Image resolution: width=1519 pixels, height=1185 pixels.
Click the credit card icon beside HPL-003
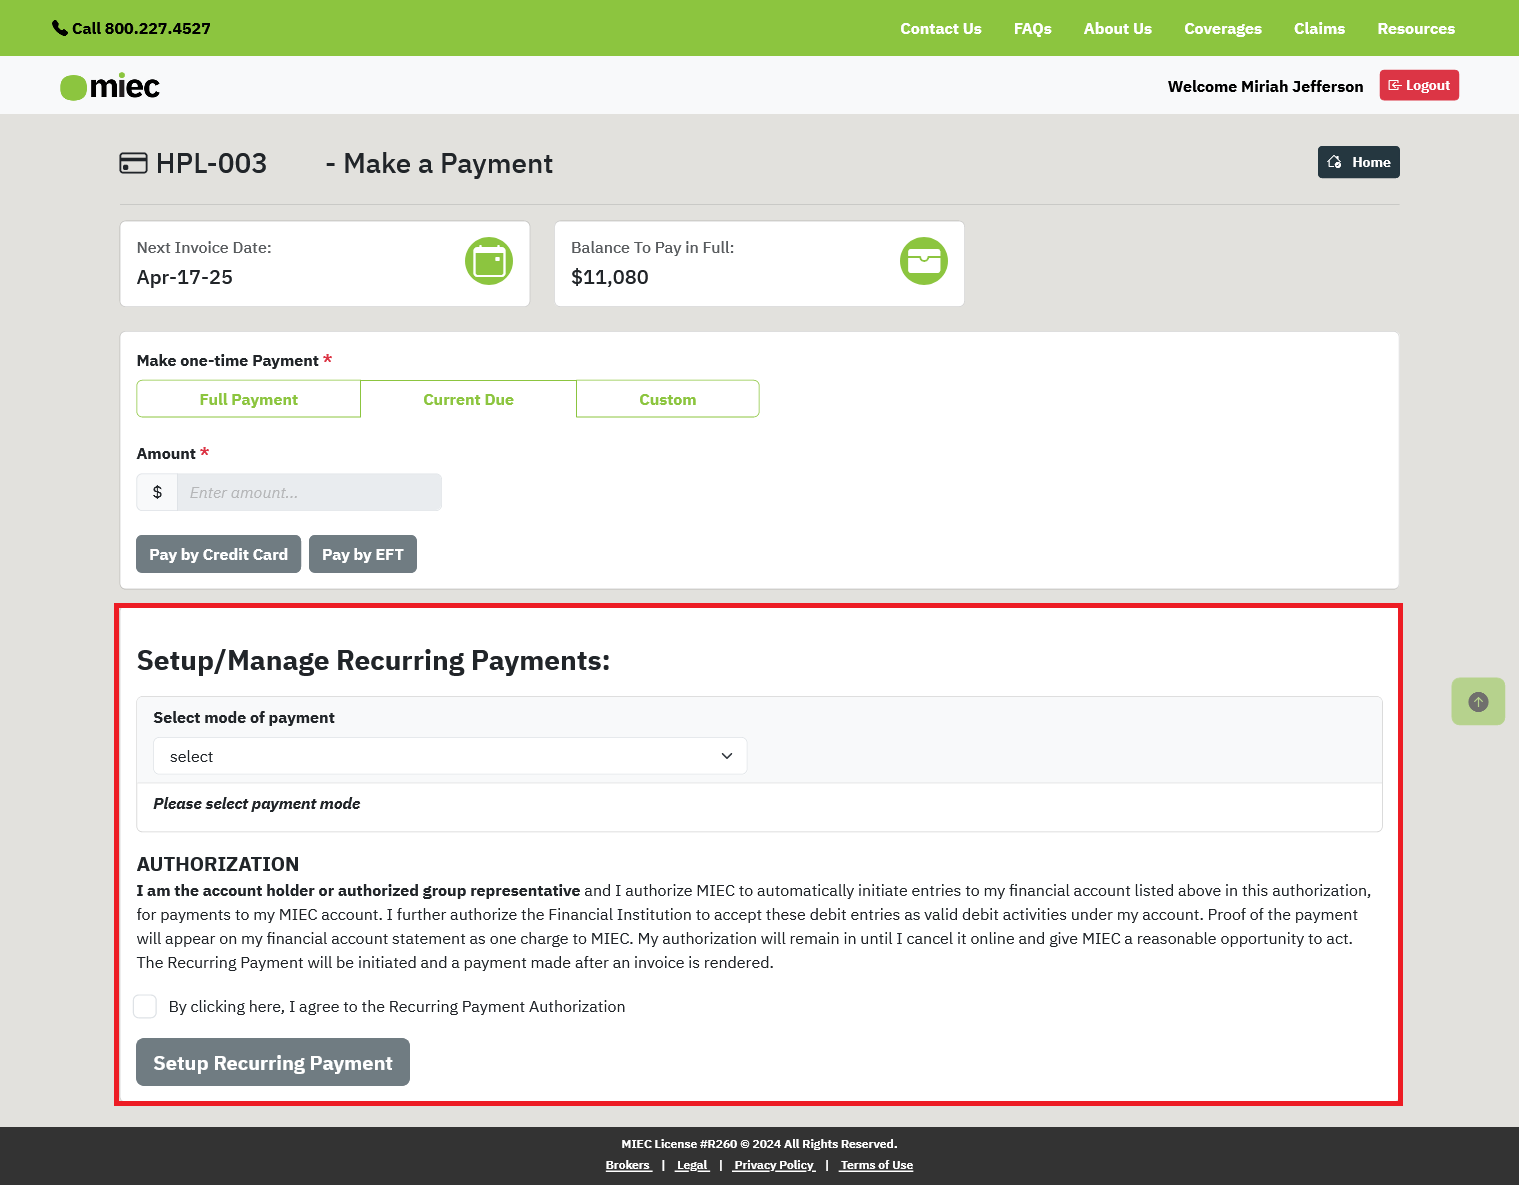(133, 162)
